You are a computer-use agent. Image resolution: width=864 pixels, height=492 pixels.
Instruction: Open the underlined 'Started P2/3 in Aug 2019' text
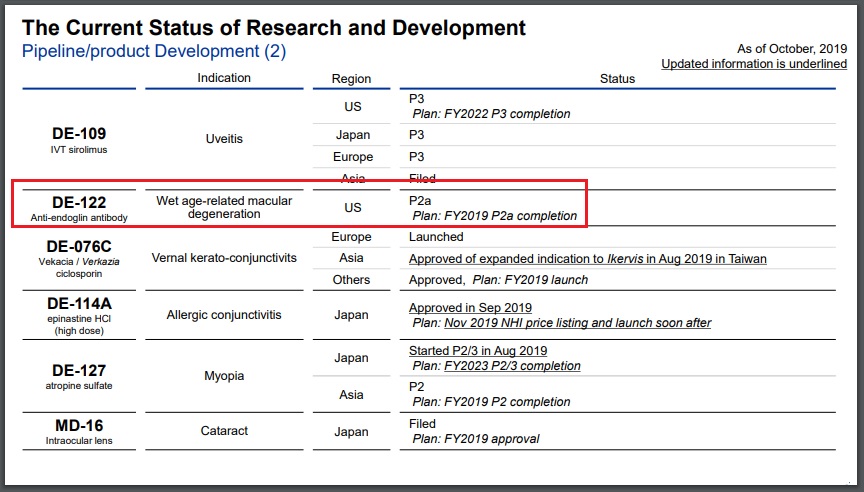pos(478,351)
